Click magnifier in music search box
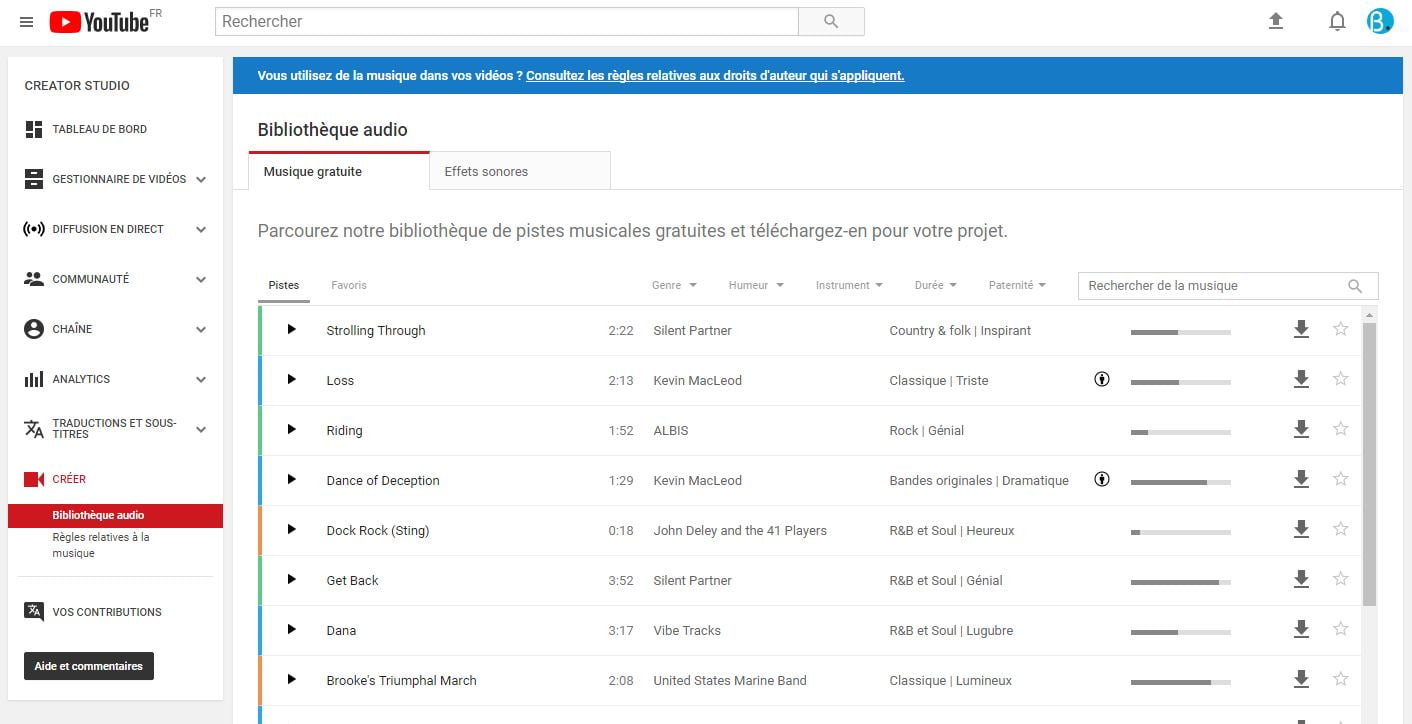Viewport: 1412px width, 724px height. tap(1355, 286)
